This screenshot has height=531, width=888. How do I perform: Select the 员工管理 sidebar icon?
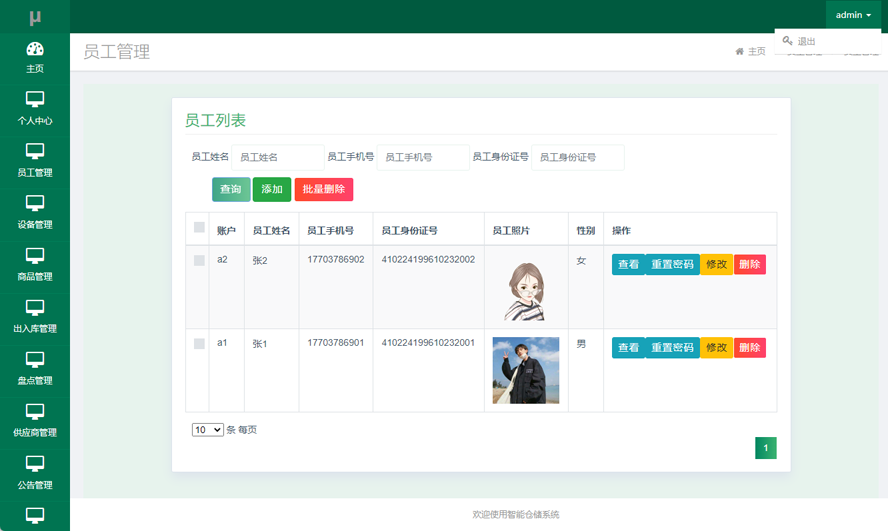pyautogui.click(x=35, y=151)
